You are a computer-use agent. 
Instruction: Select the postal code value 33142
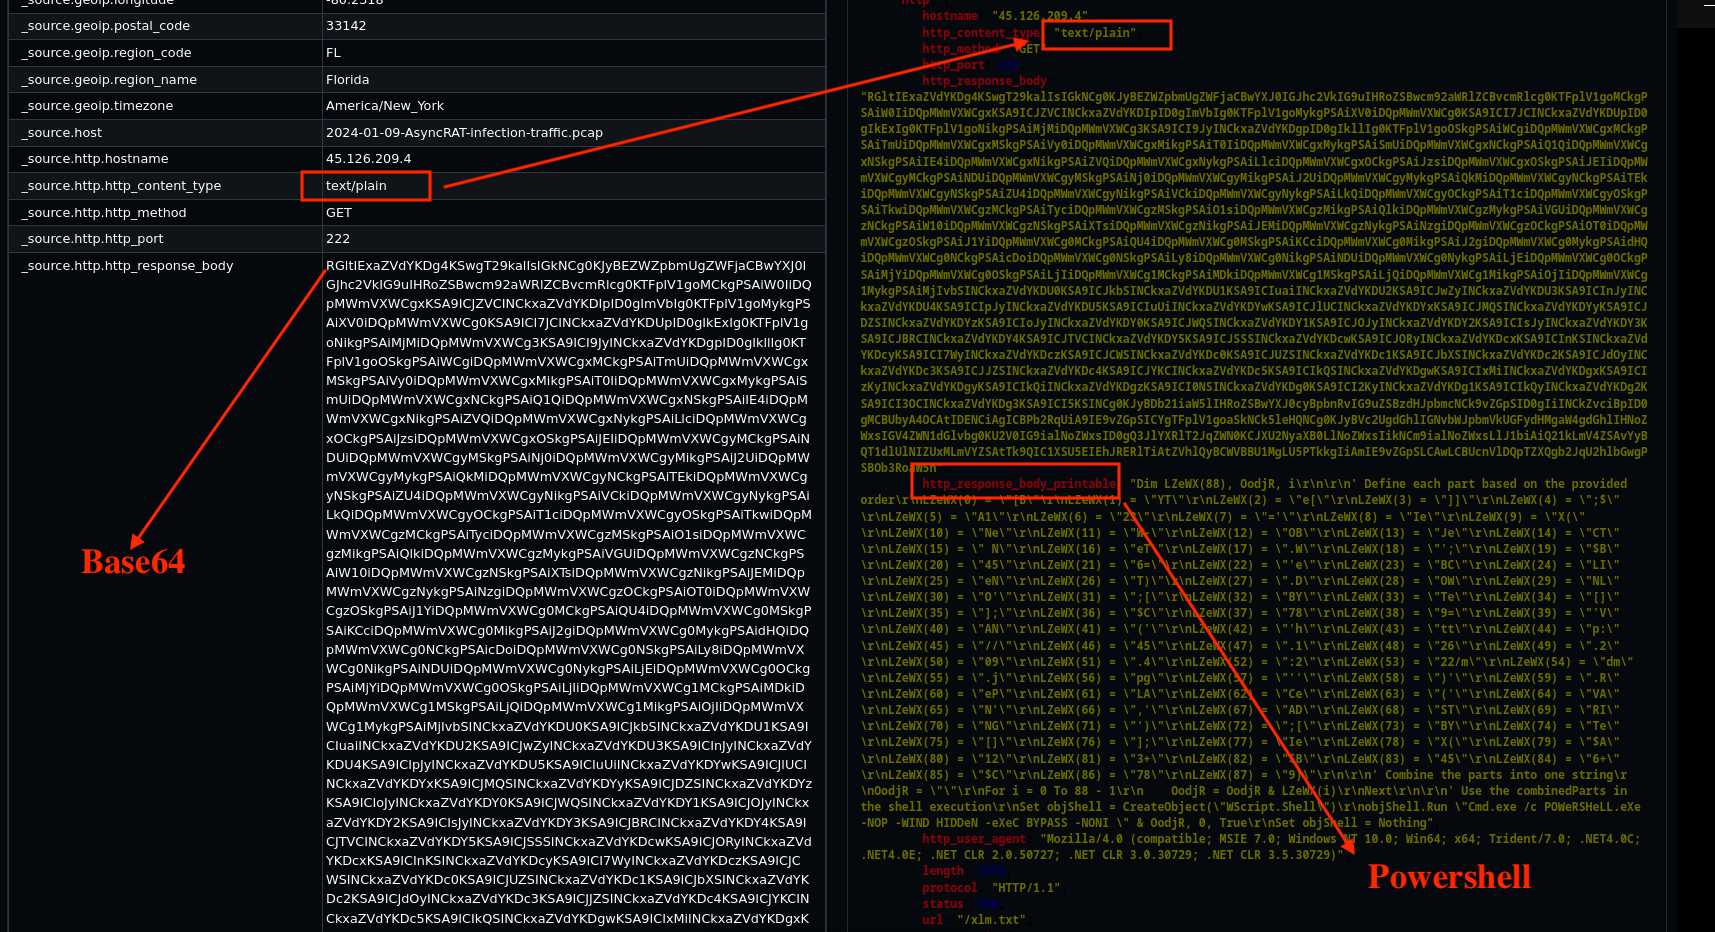[346, 26]
